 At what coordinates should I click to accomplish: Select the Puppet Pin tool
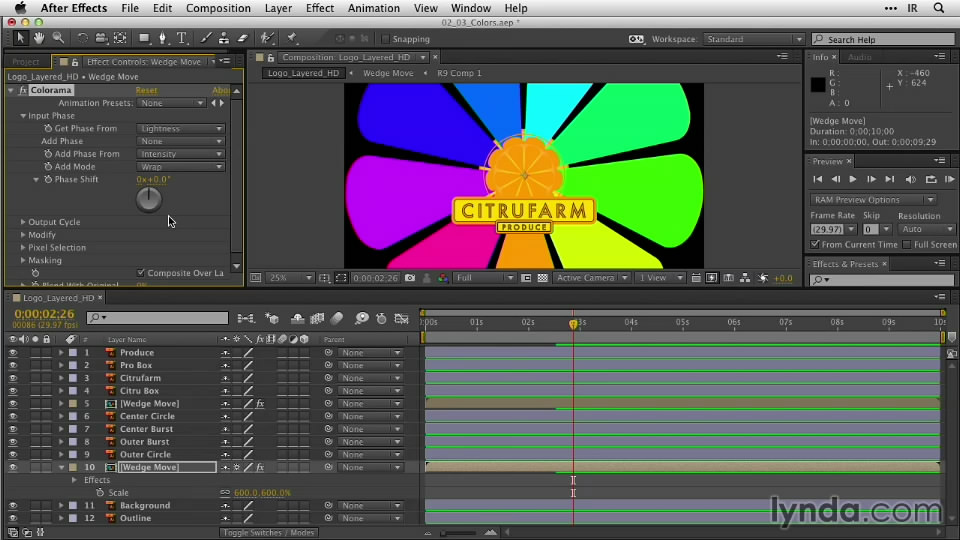point(292,38)
